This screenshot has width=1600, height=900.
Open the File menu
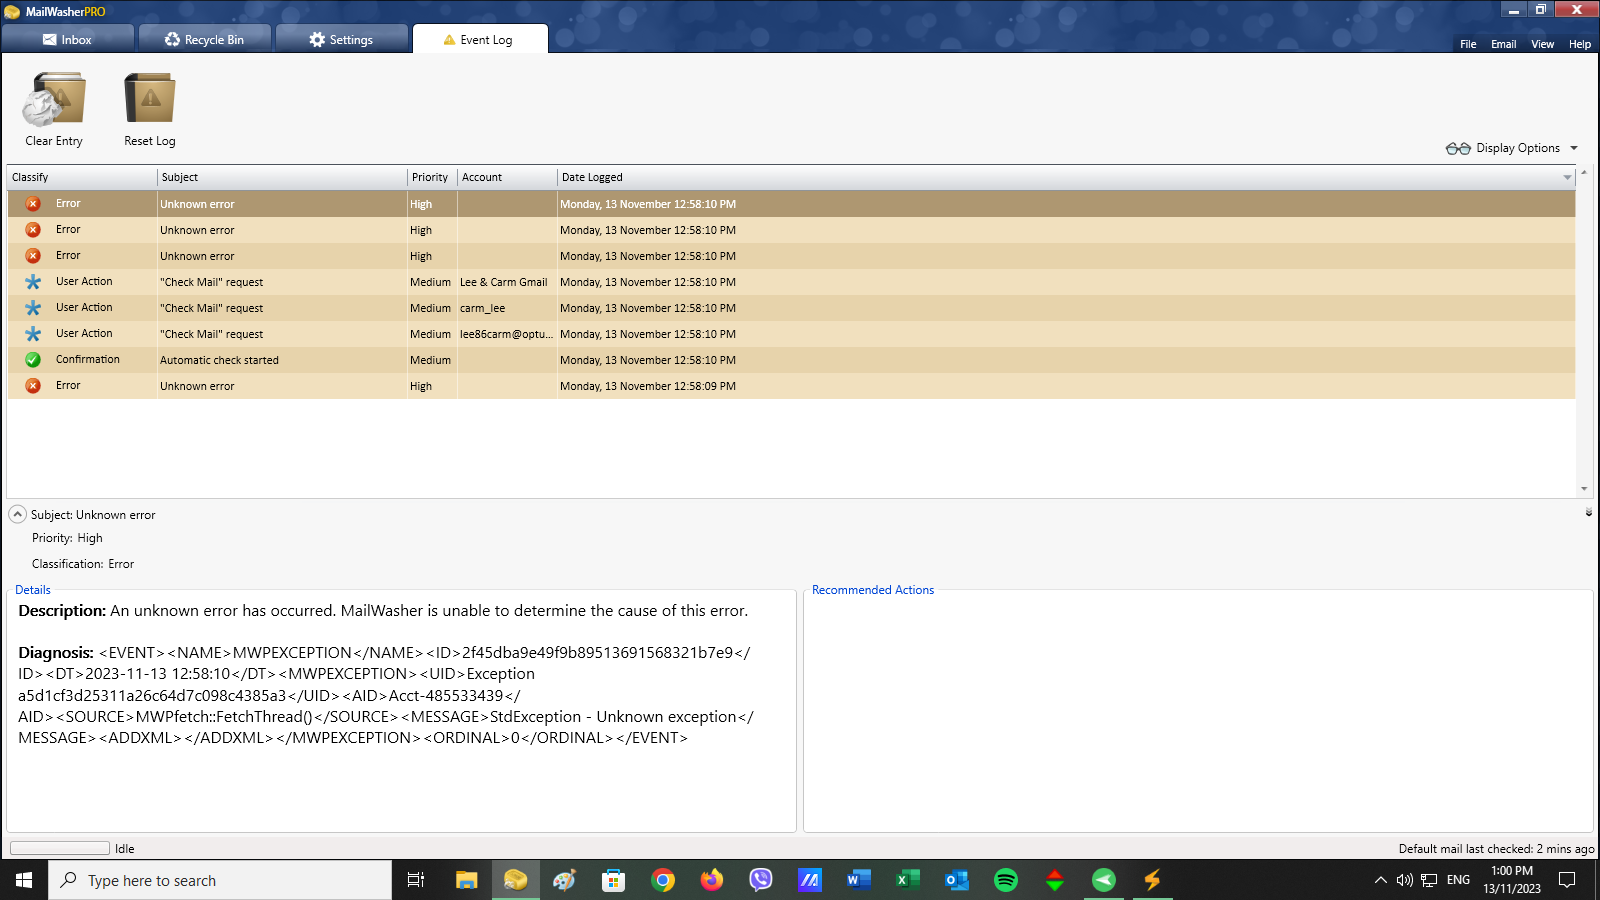point(1468,44)
